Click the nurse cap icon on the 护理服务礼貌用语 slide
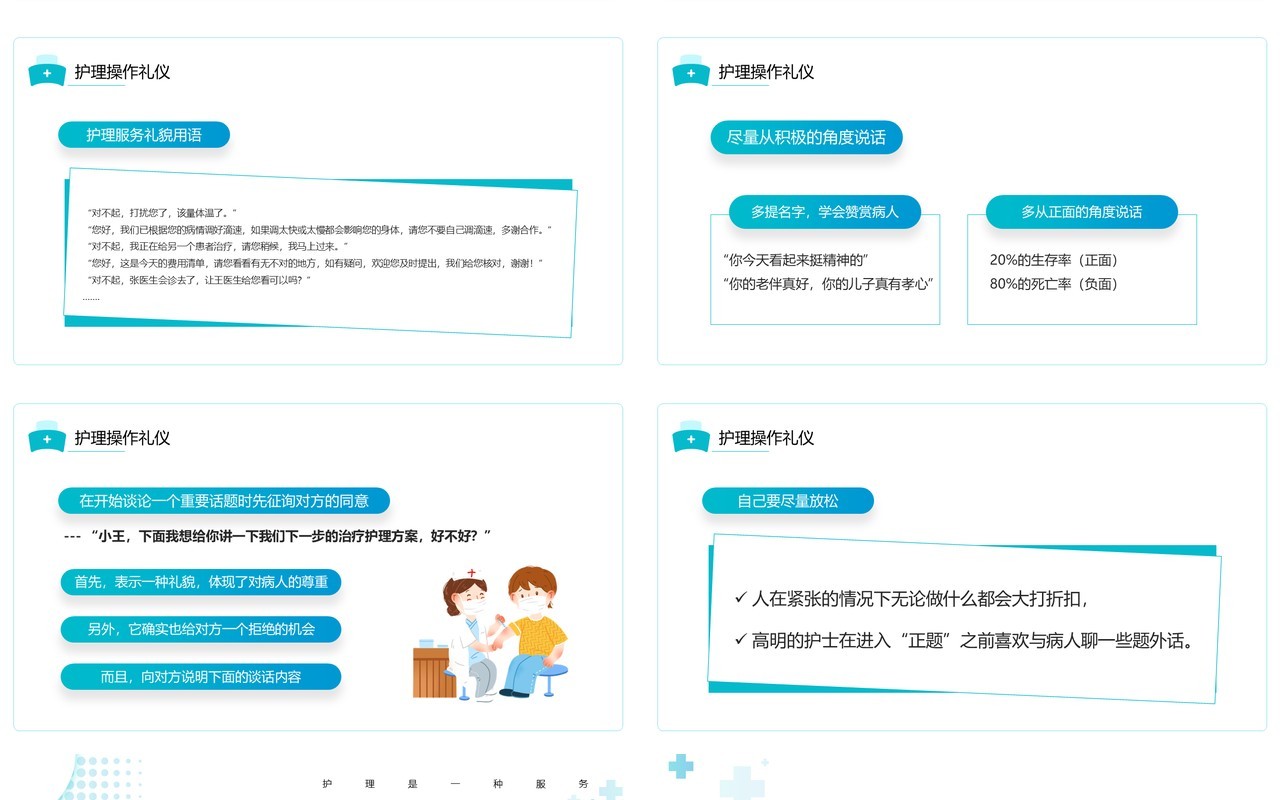 (x=47, y=71)
